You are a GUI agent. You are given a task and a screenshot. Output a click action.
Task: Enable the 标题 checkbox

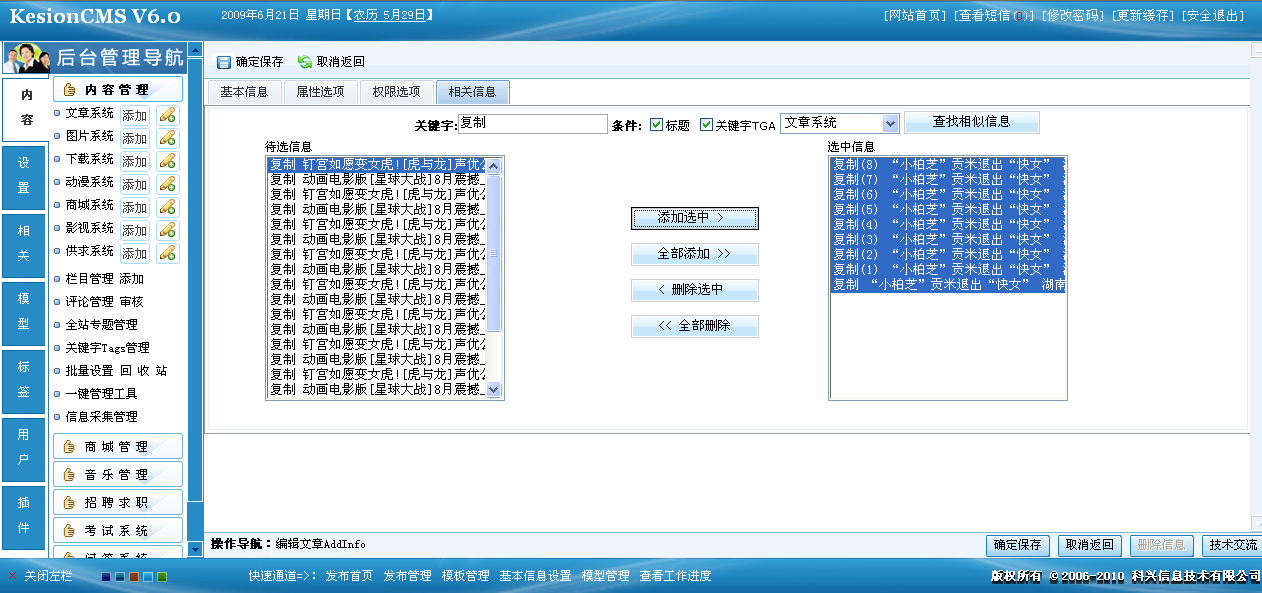[655, 122]
